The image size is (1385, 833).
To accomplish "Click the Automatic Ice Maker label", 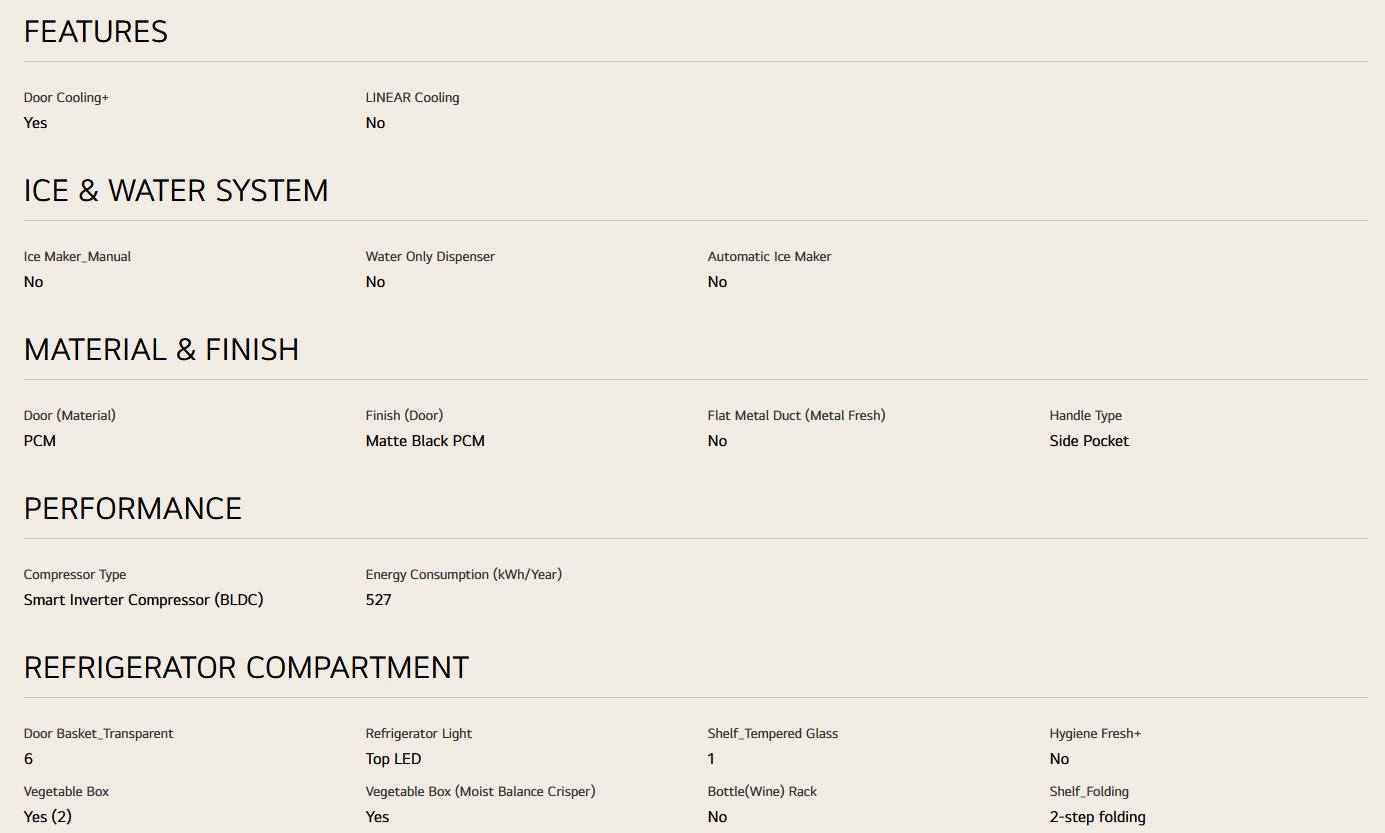I will [769, 257].
